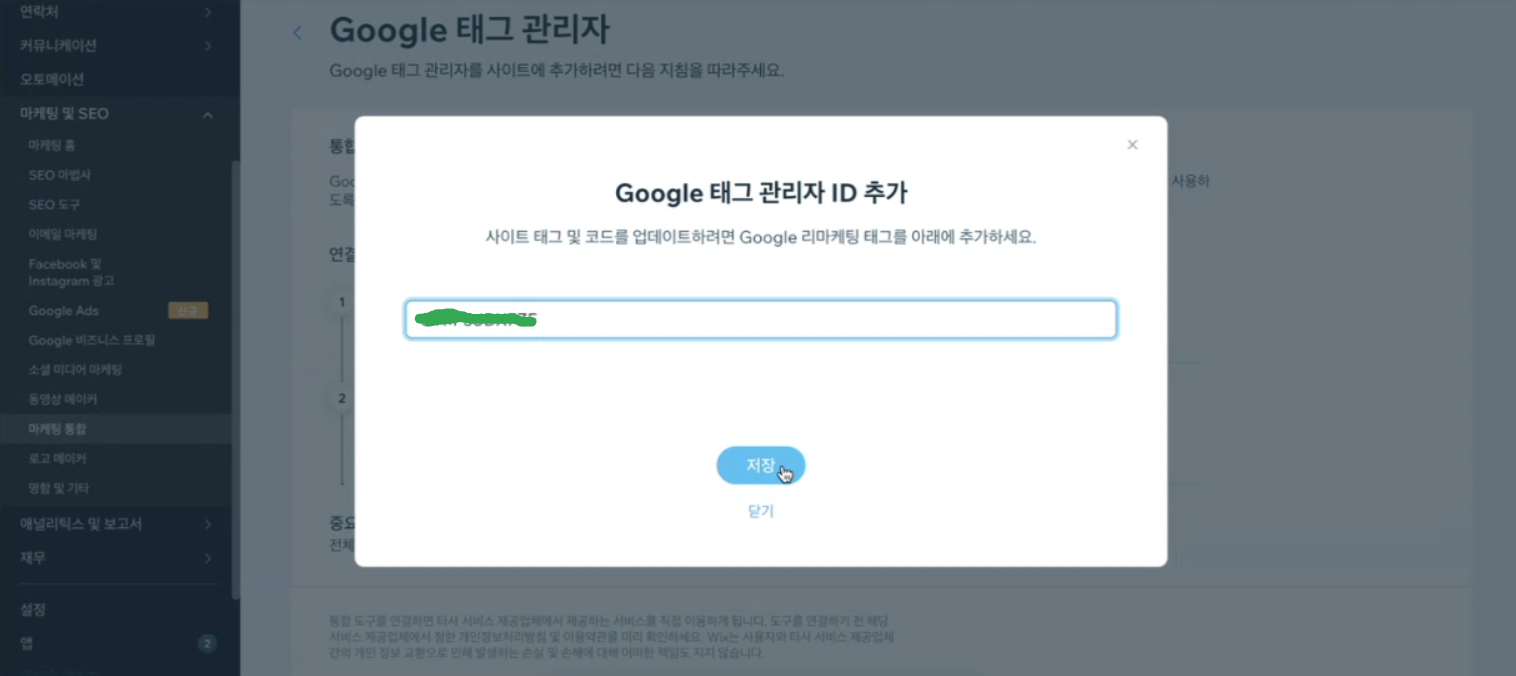Go back using the arrow beside Google 태그 관리자
1516x676 pixels.
297,33
